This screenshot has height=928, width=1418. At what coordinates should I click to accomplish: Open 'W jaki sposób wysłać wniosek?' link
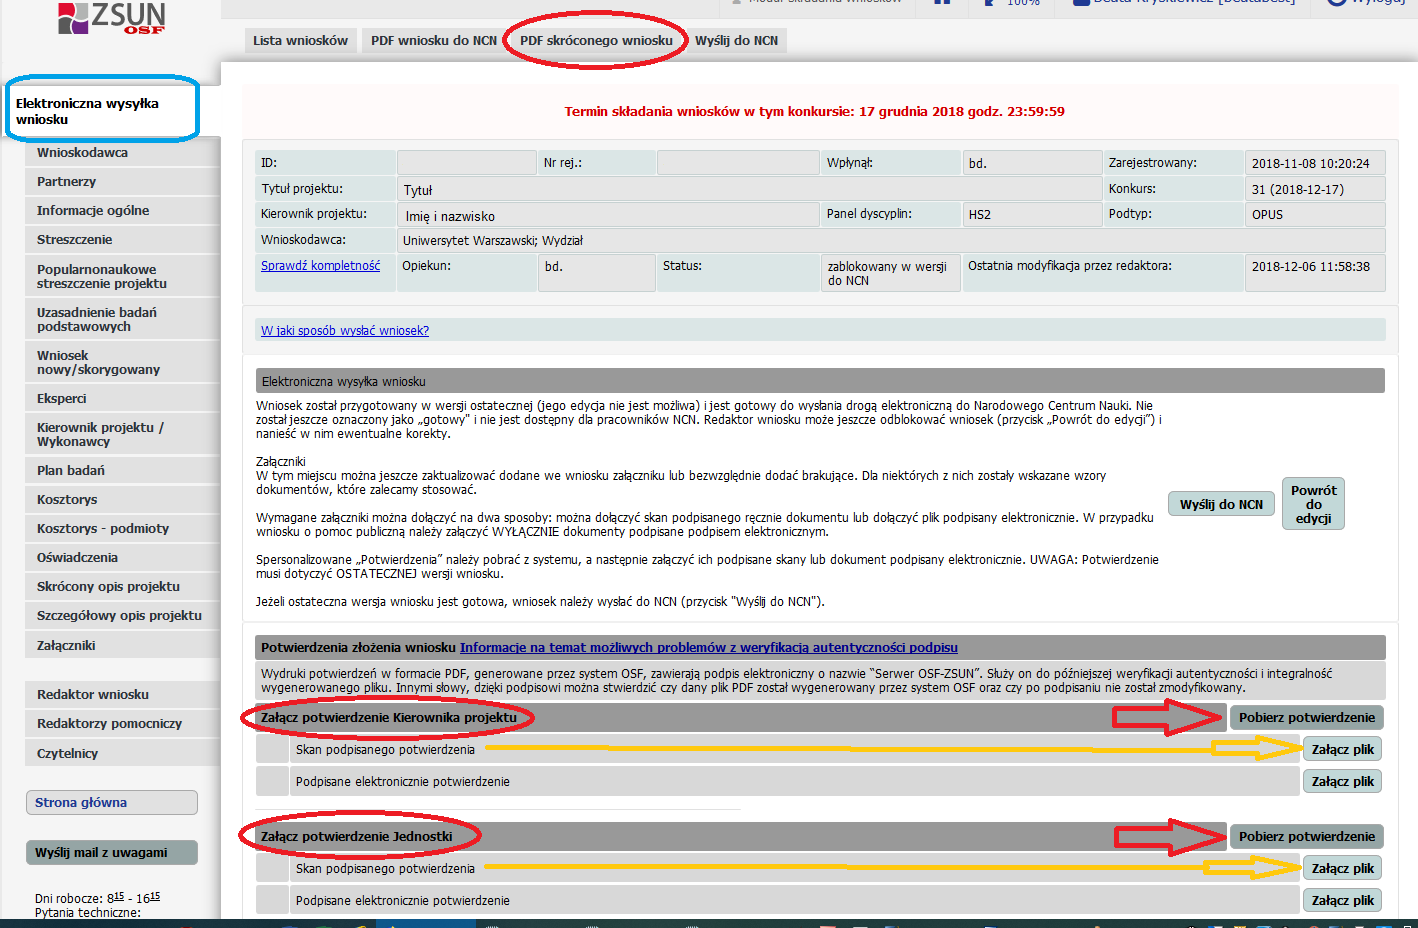pos(345,331)
